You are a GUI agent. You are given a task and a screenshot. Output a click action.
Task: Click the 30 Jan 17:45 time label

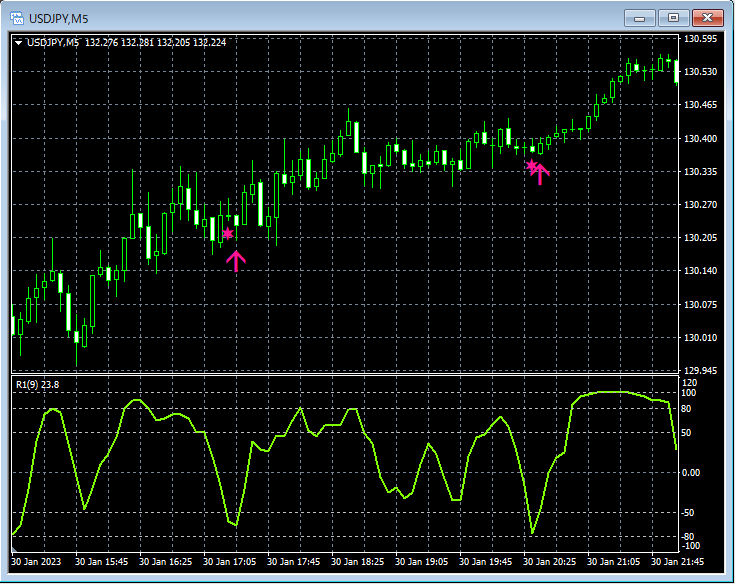click(294, 561)
